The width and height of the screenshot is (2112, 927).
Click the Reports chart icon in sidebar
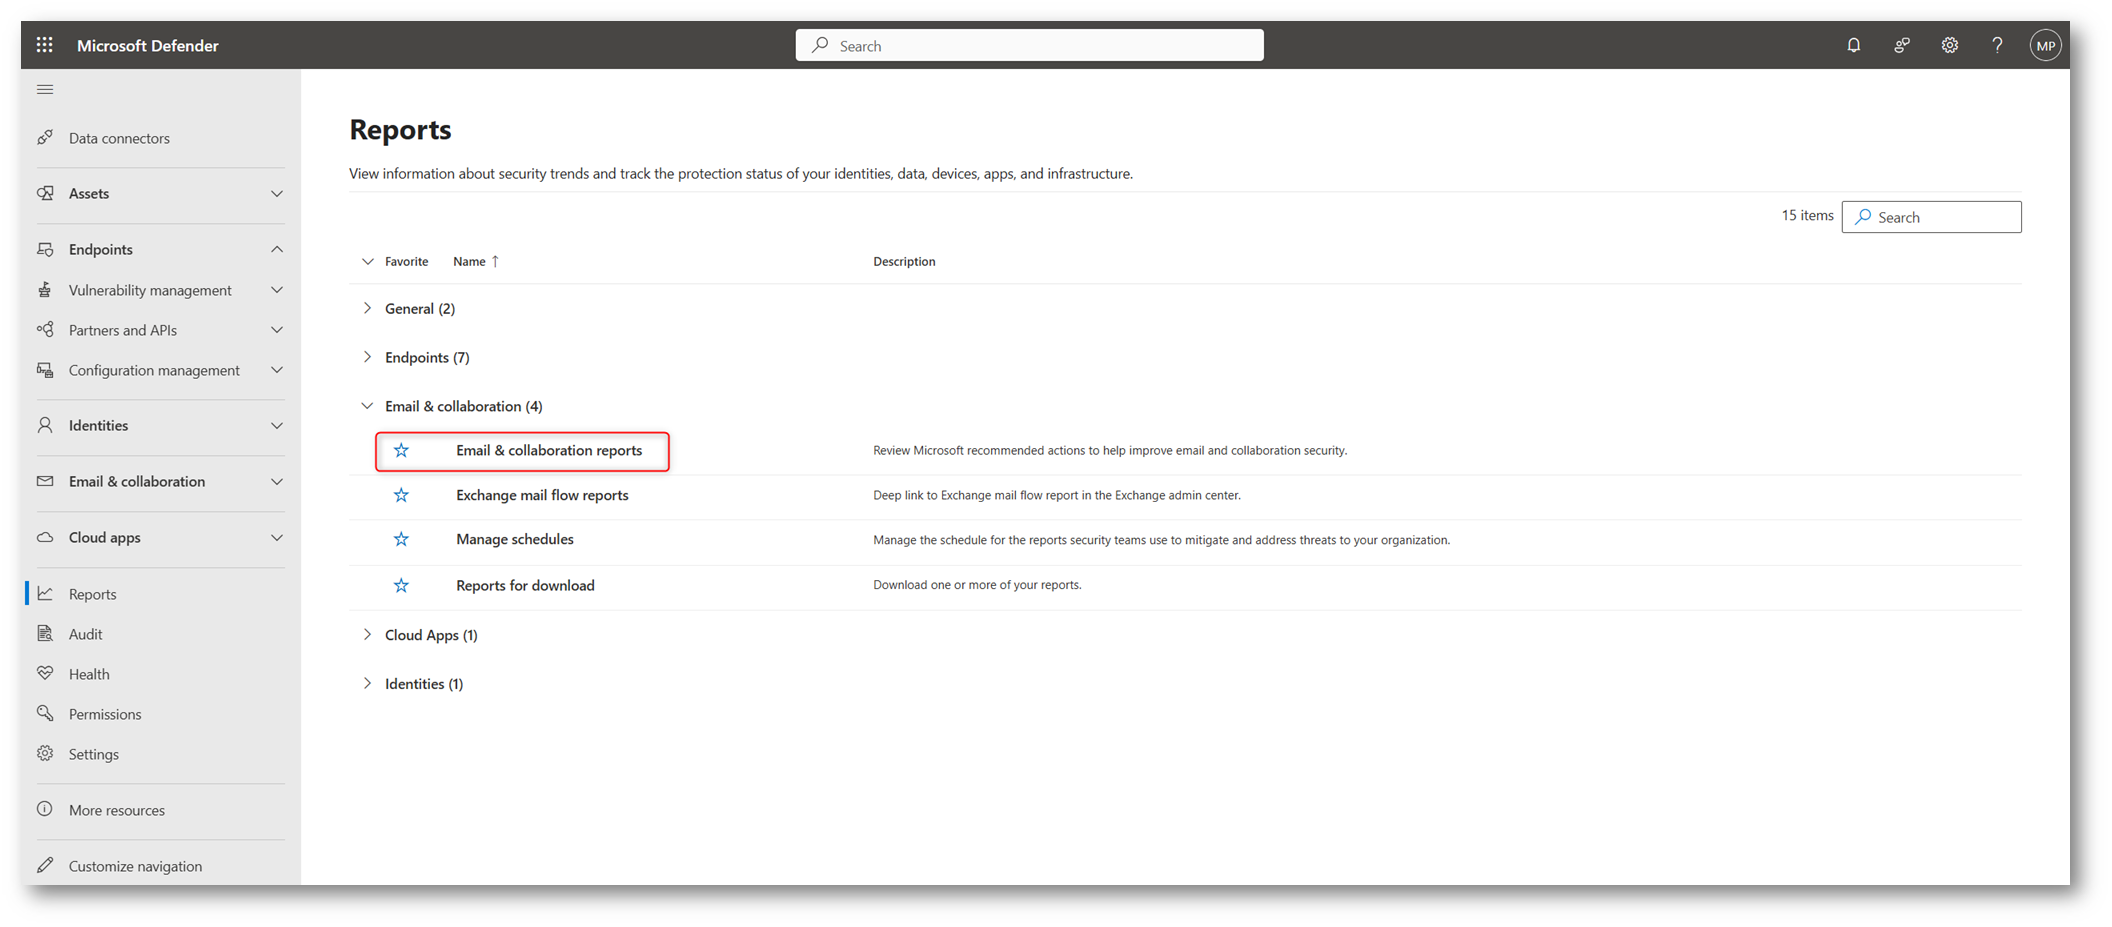coord(45,594)
